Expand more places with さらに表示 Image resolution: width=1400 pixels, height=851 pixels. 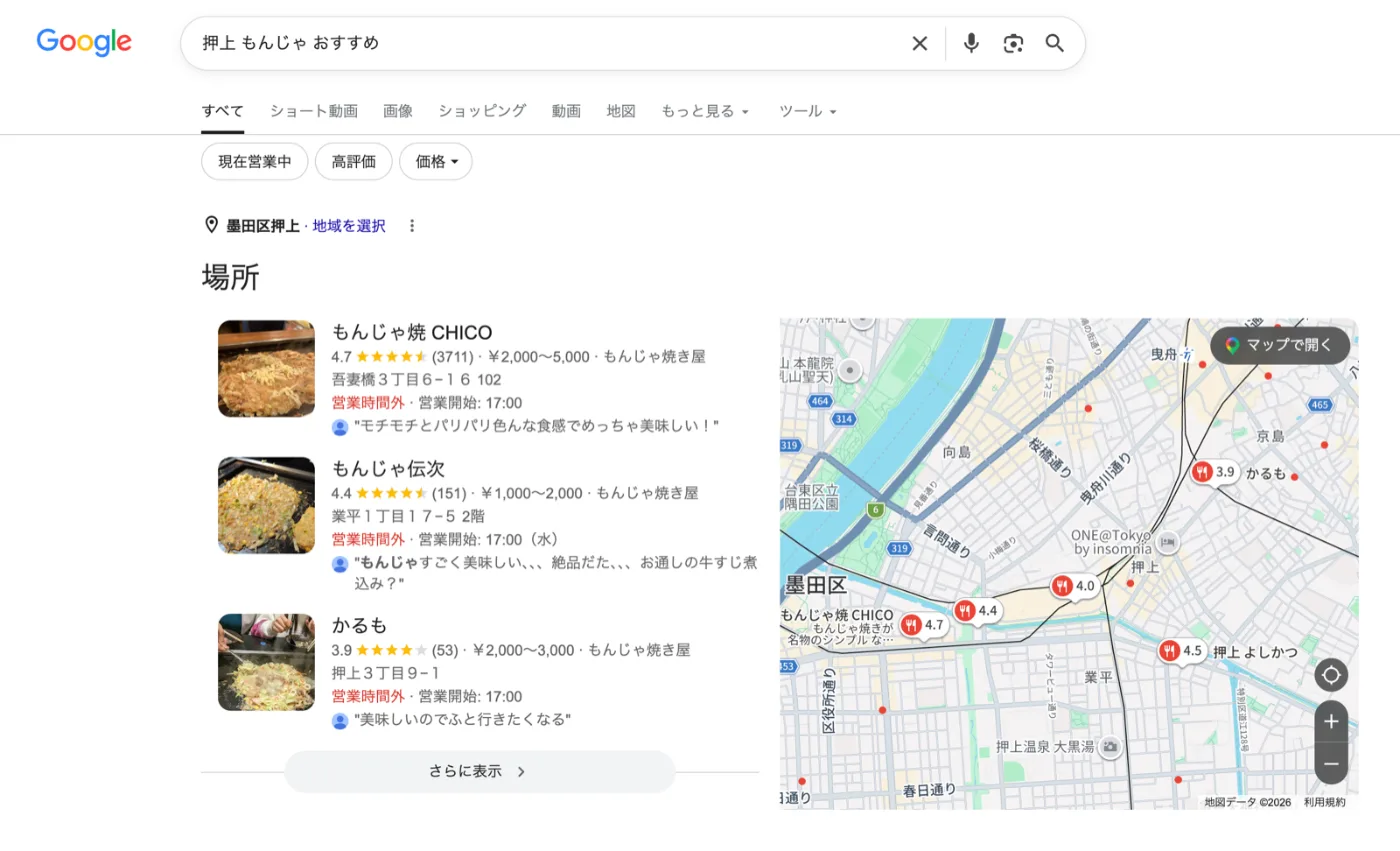pos(480,772)
